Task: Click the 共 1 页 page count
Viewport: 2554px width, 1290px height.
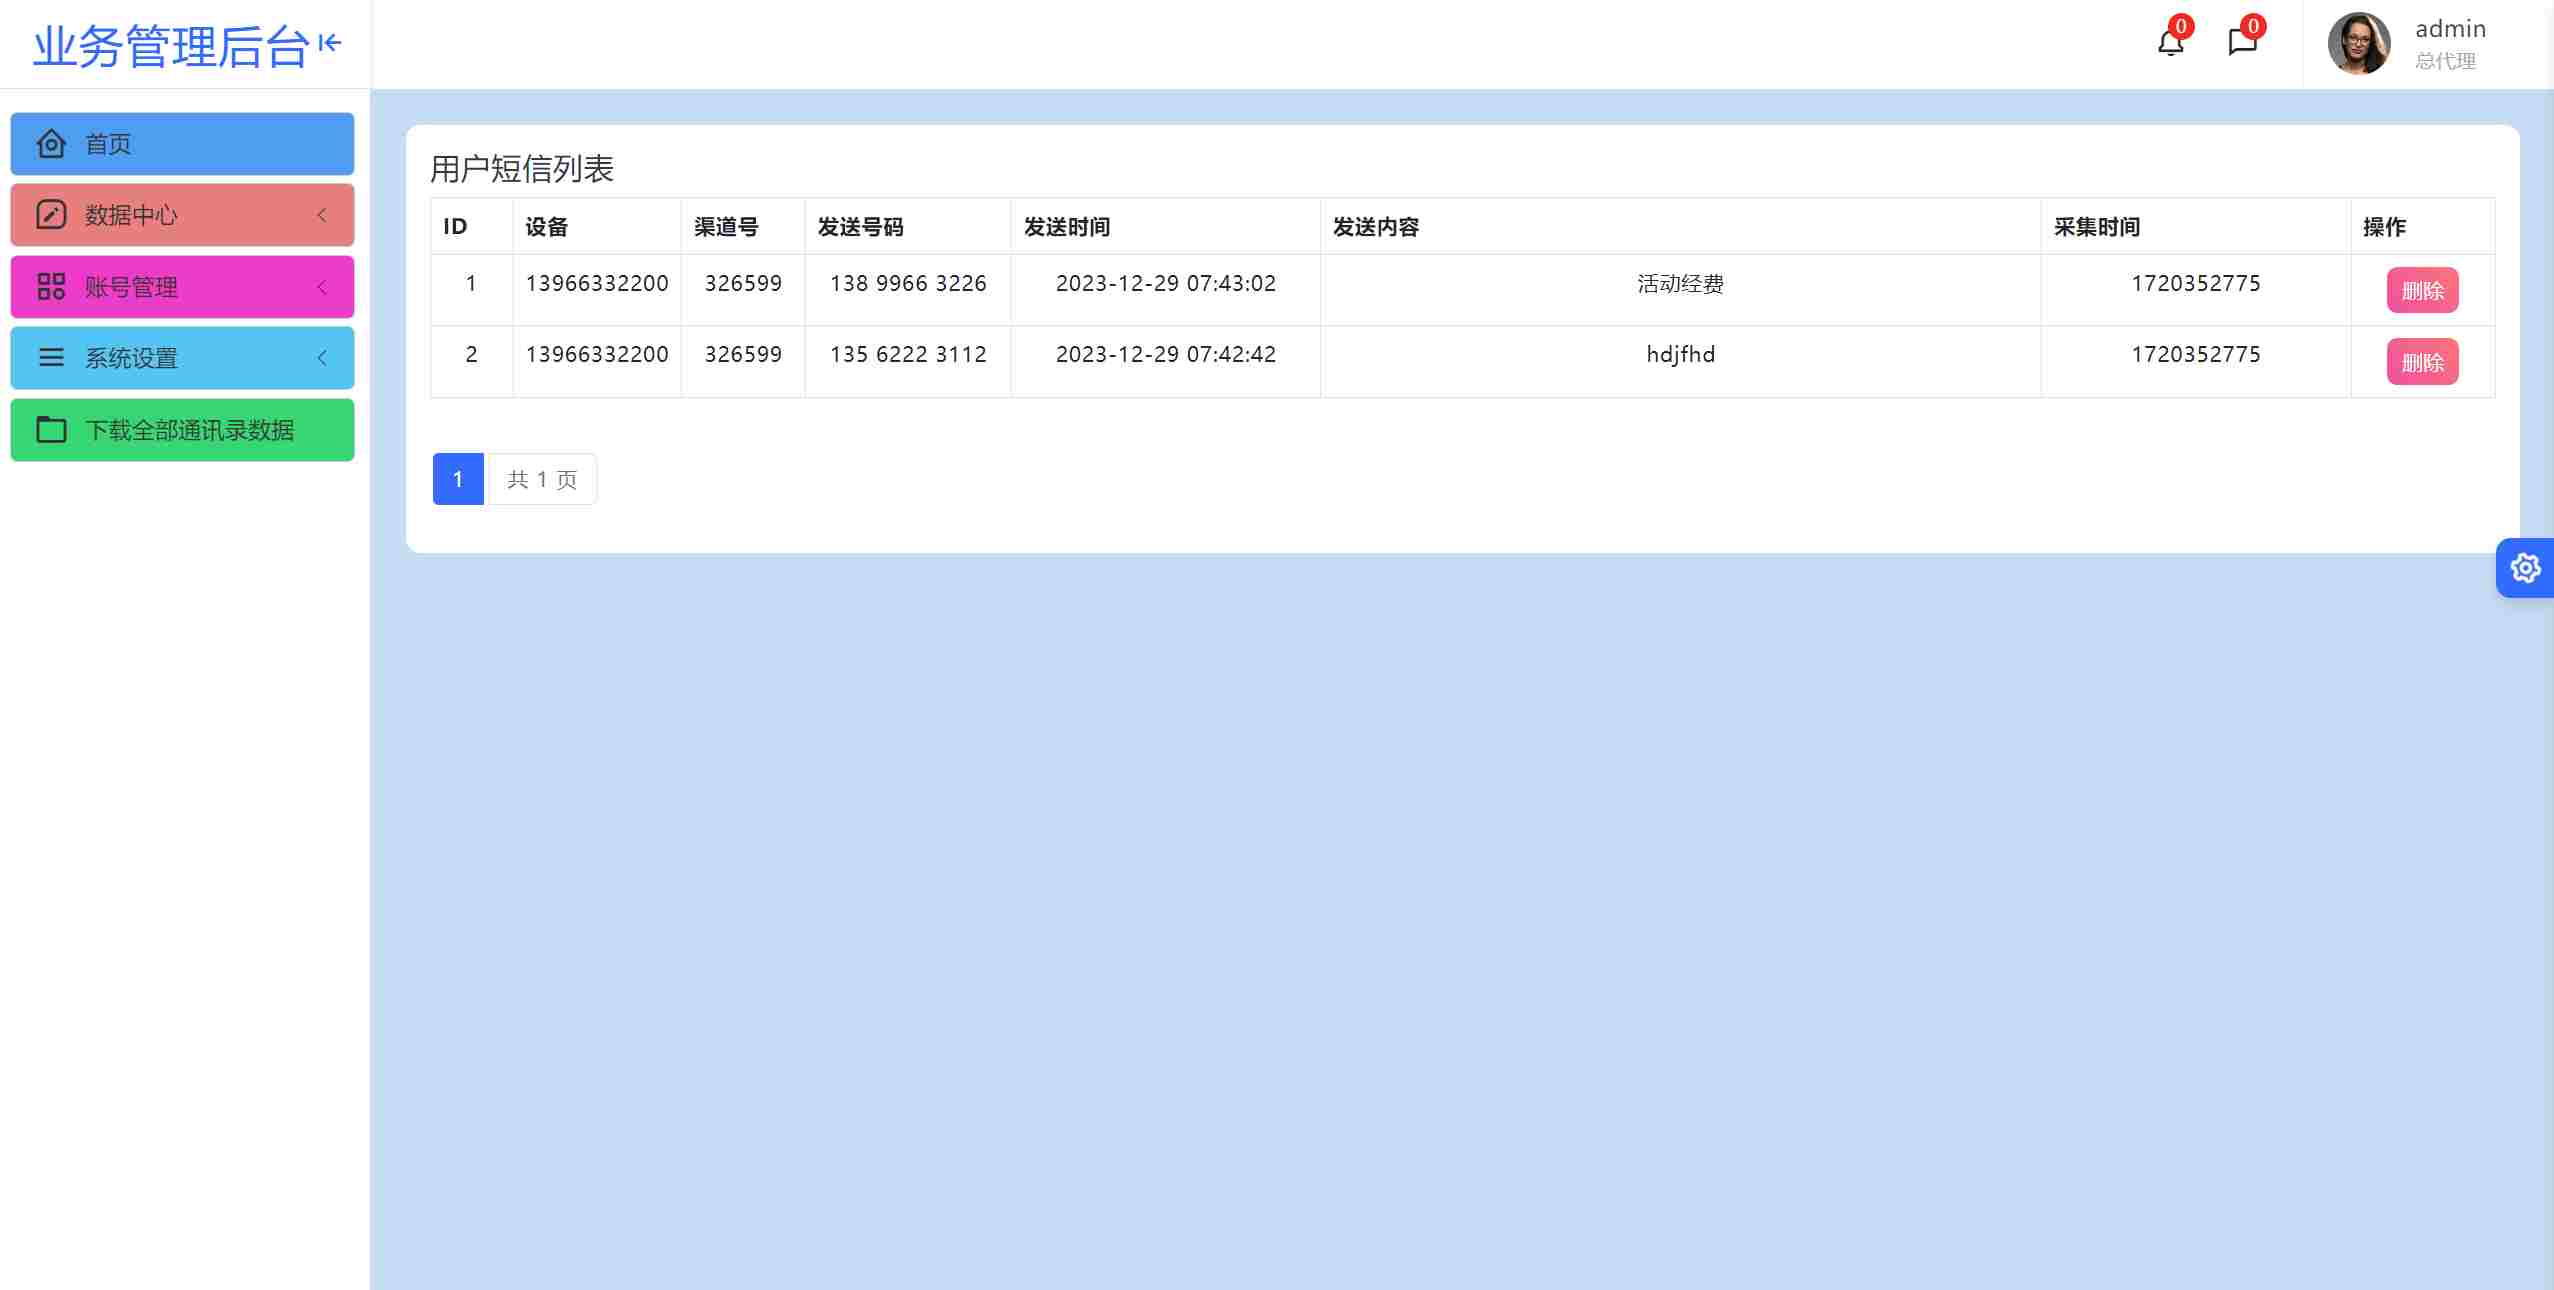Action: click(x=542, y=479)
